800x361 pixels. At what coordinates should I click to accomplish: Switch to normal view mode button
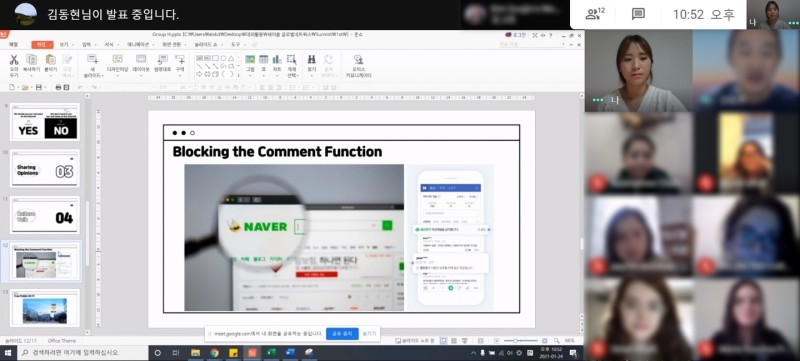click(x=442, y=340)
